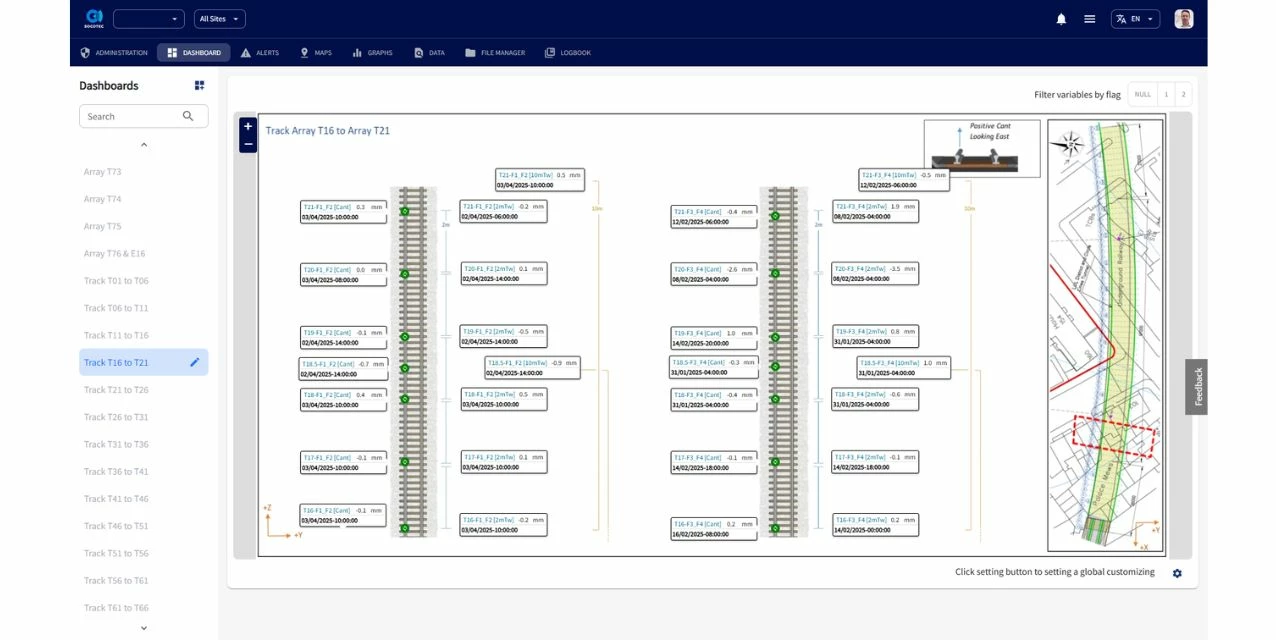
Task: Open the All Sites dropdown
Action: 219,19
